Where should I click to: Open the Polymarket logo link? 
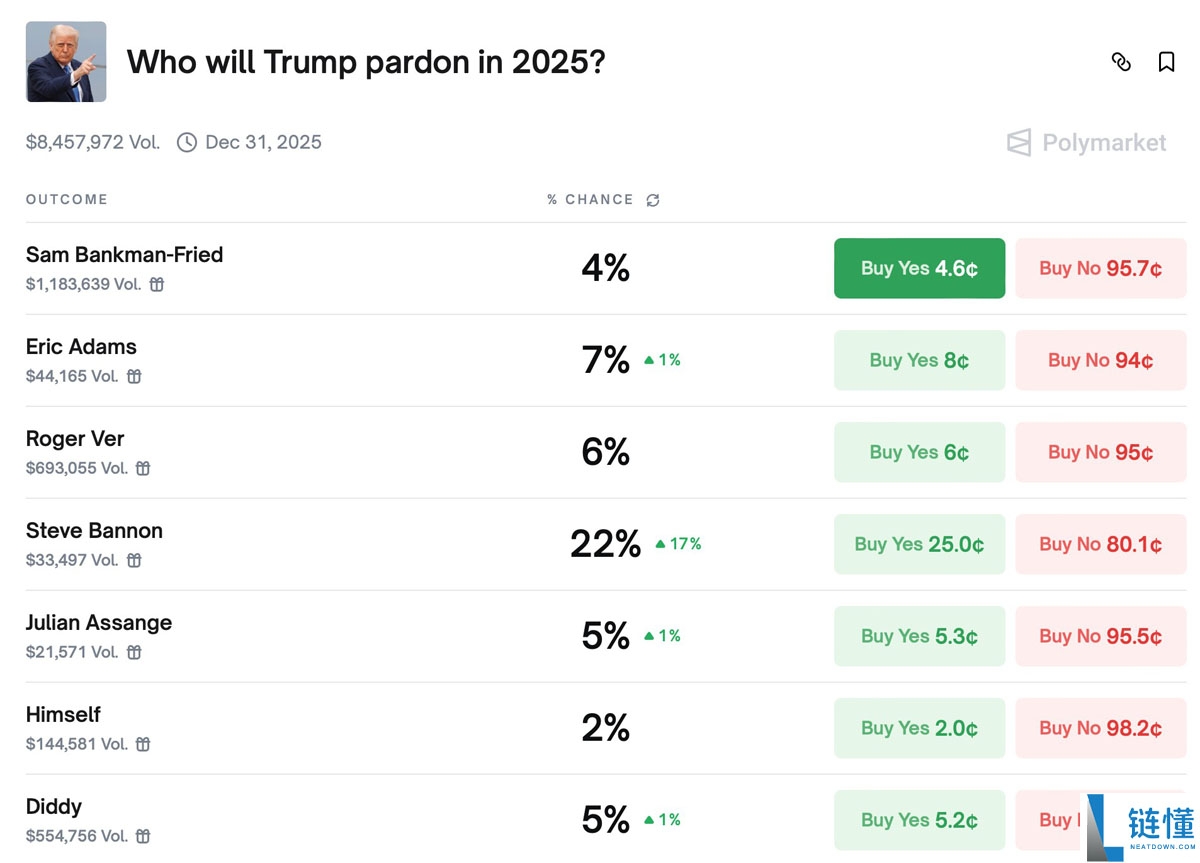[1086, 143]
